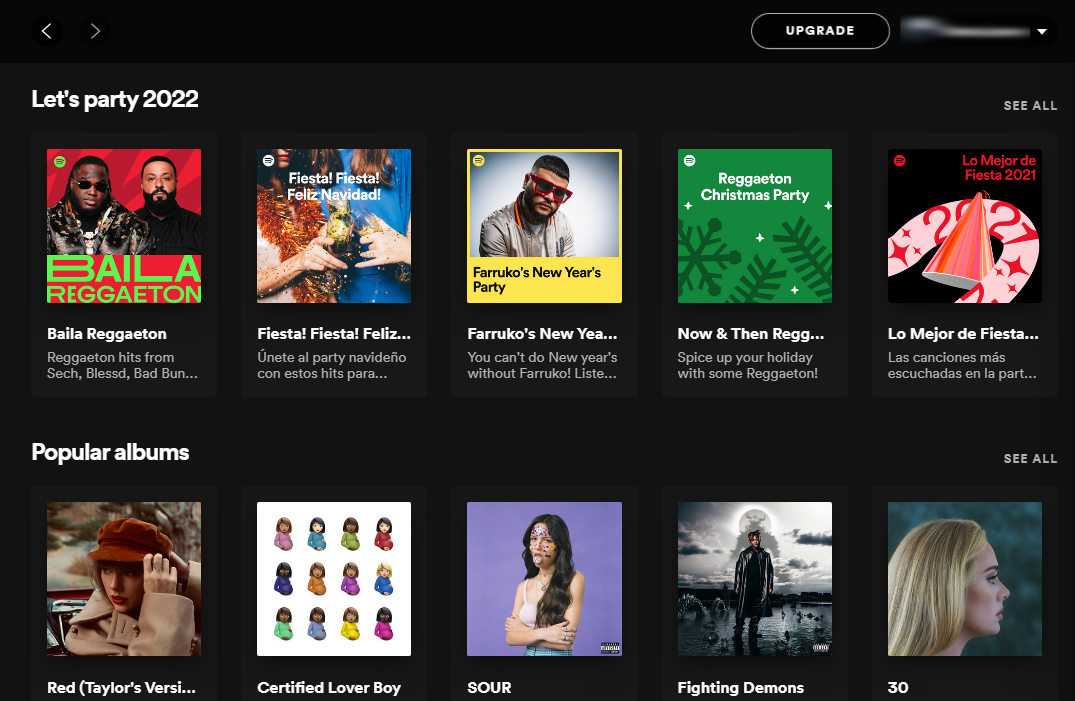Go forward with the right arrow
The height and width of the screenshot is (701, 1075).
pos(95,31)
